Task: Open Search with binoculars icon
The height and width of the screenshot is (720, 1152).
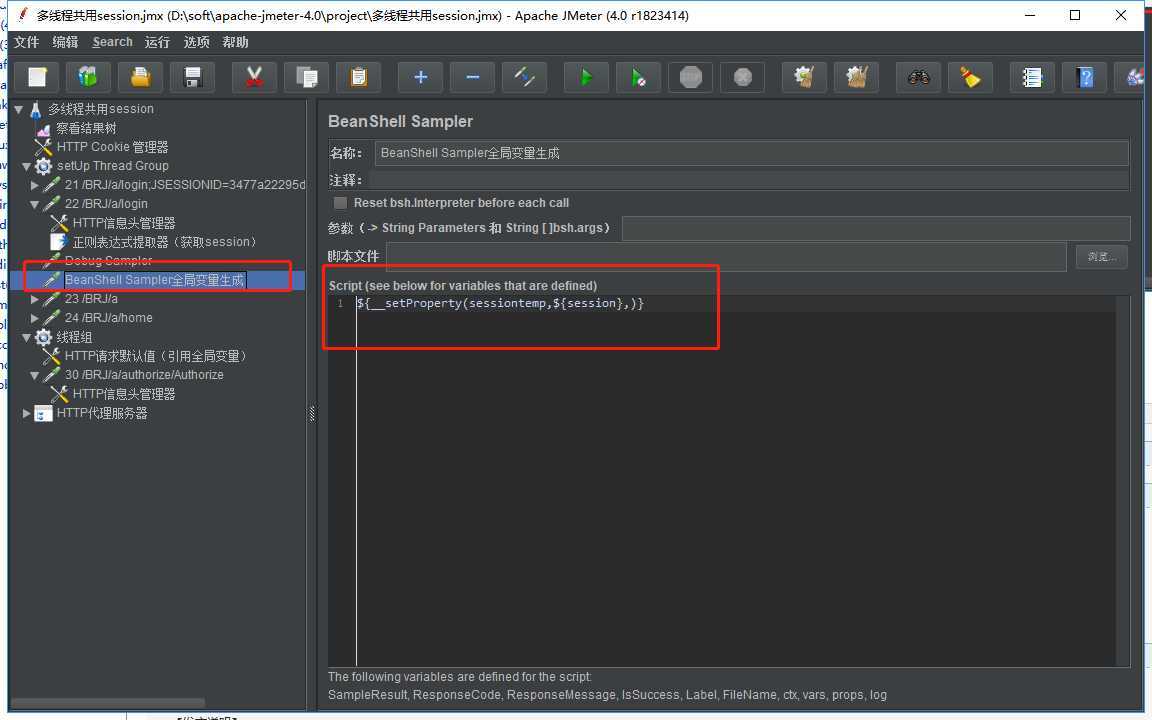Action: pyautogui.click(x=918, y=77)
